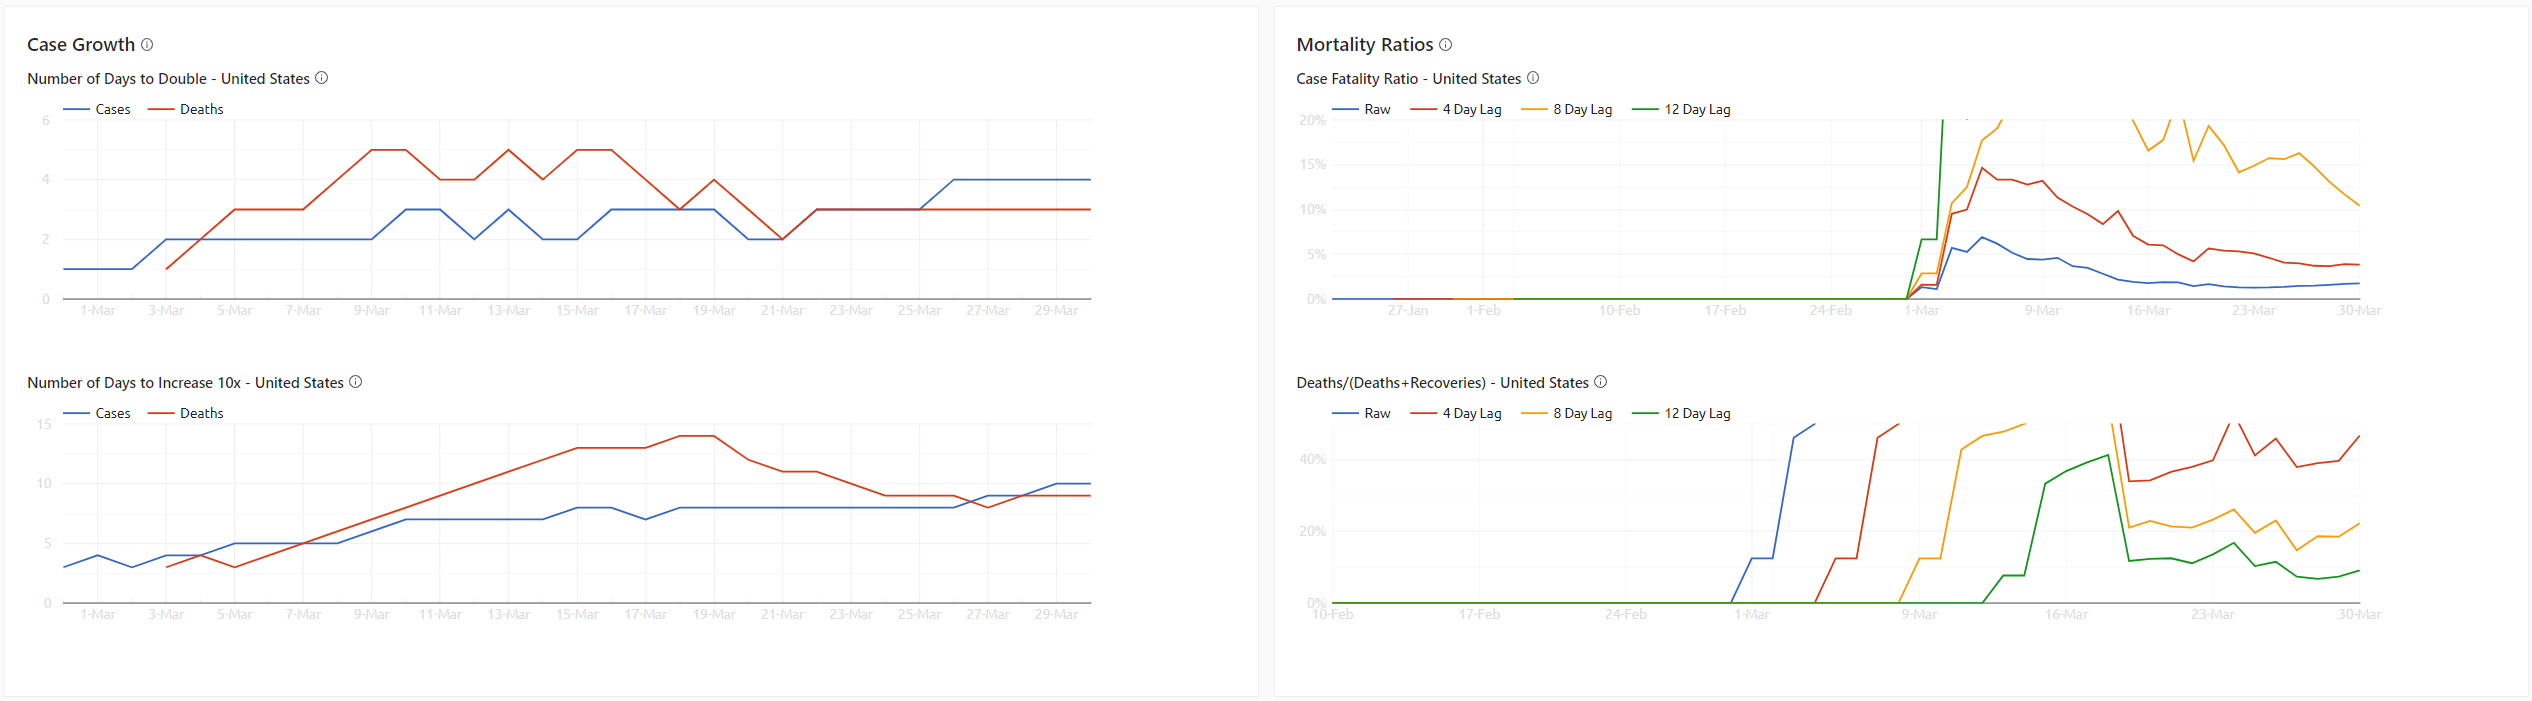Click the info icon beside Case Growth
Image resolution: width=2532 pixels, height=701 pixels.
(x=147, y=45)
